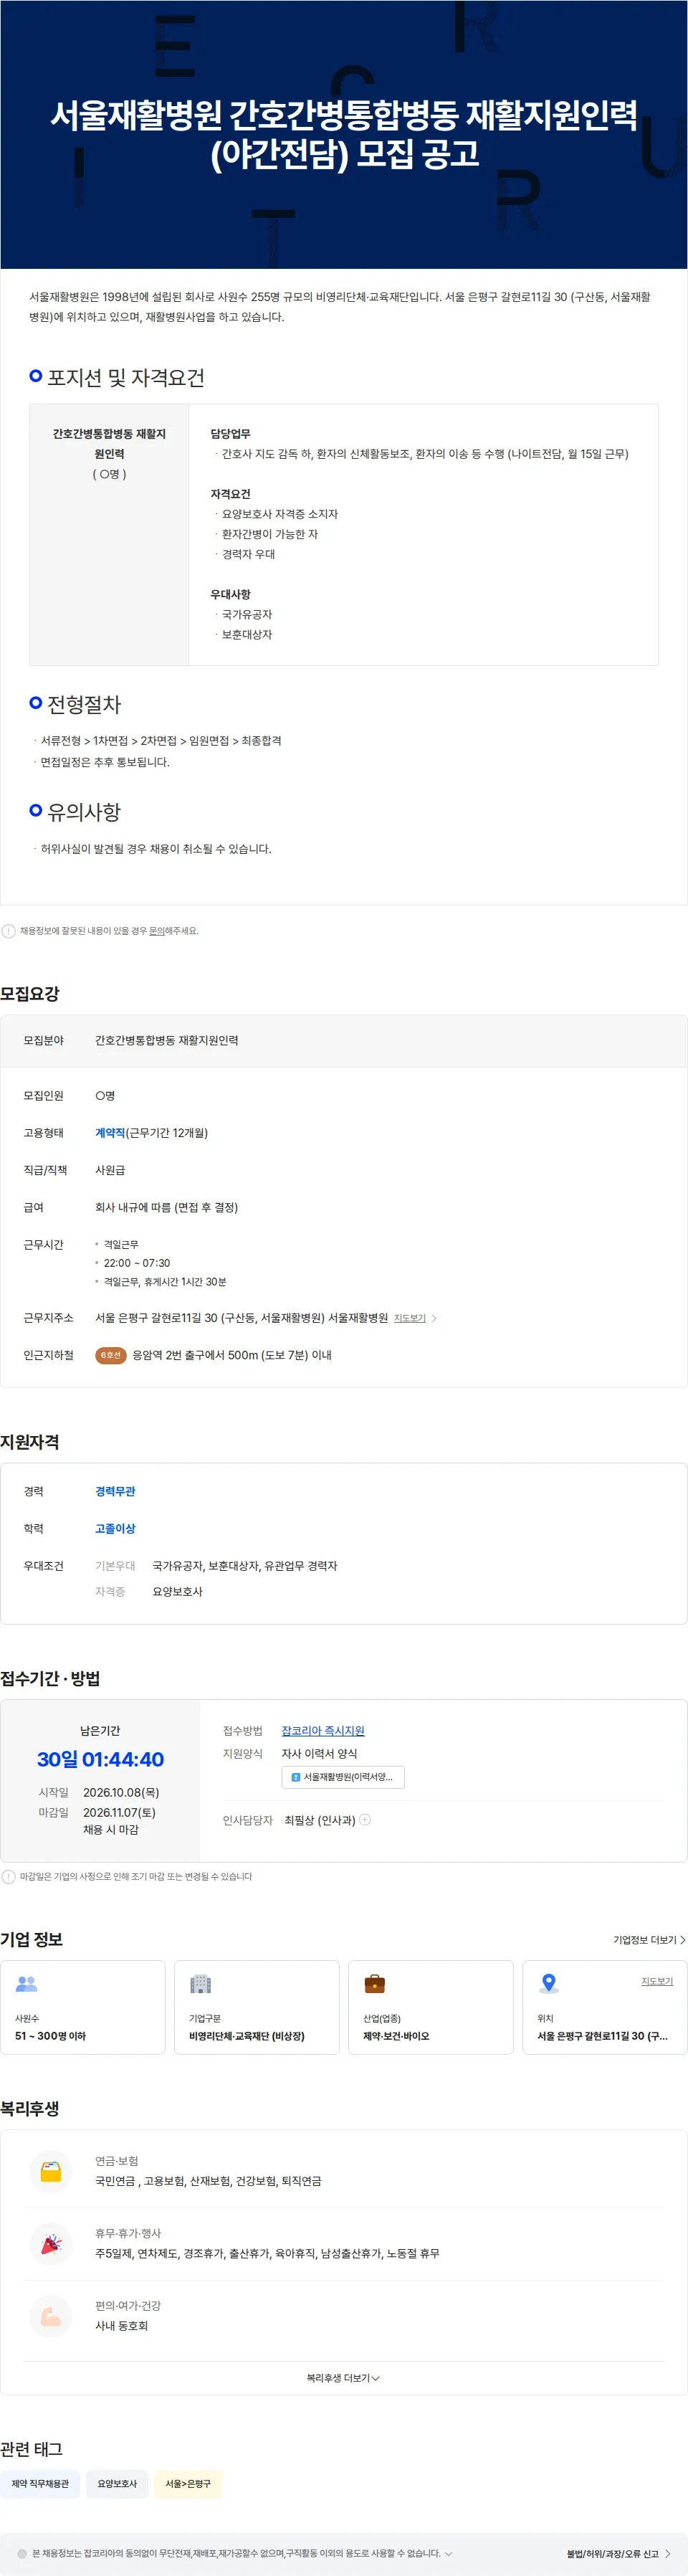The width and height of the screenshot is (688, 2576).
Task: Click the main recruitment title banner
Action: (344, 134)
